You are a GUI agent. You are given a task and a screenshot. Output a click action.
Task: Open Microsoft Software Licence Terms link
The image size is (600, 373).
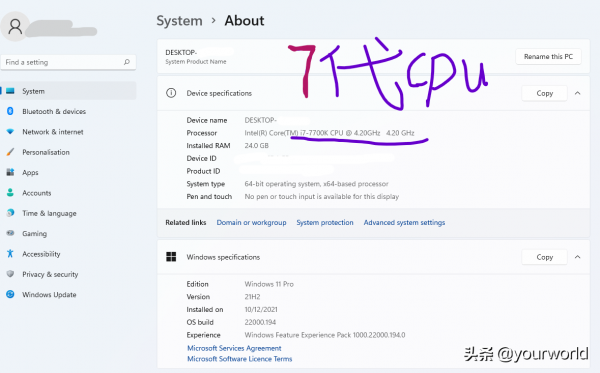pyautogui.click(x=240, y=359)
